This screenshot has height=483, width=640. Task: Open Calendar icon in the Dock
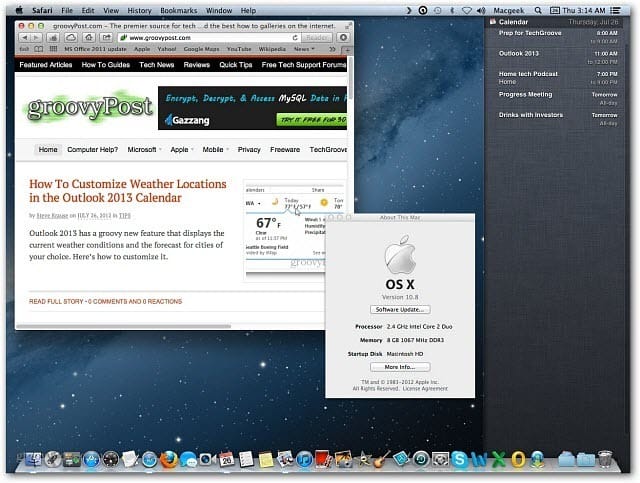(227, 460)
